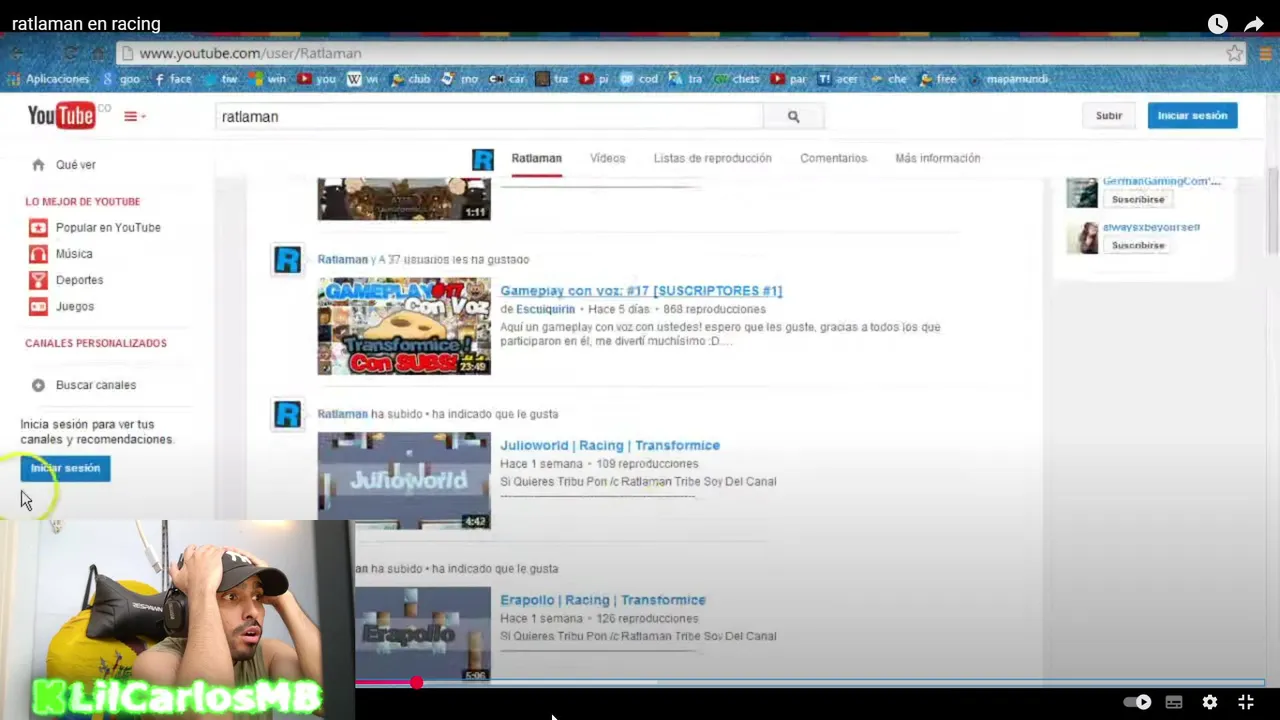Open the player settings gear
The width and height of the screenshot is (1280, 720).
pos(1210,702)
